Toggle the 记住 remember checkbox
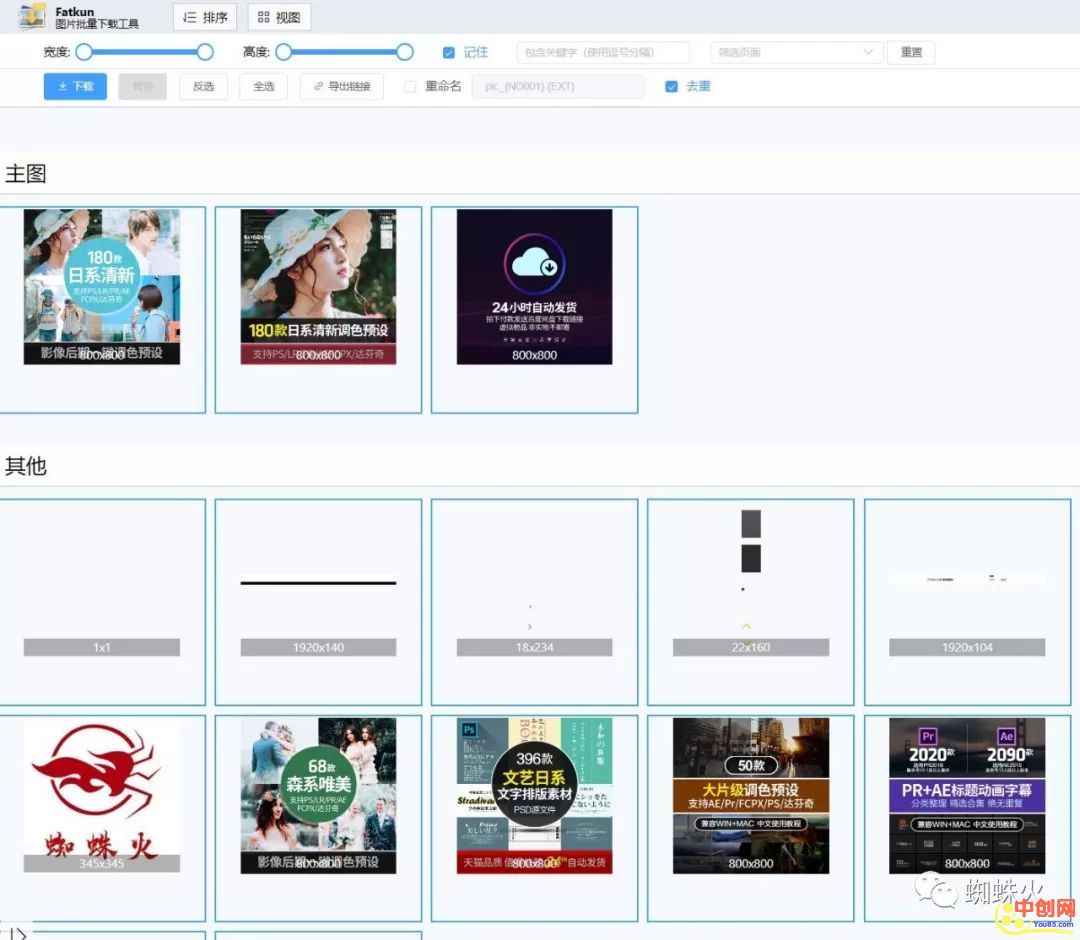Screen dimensions: 1080x940 click(x=449, y=52)
